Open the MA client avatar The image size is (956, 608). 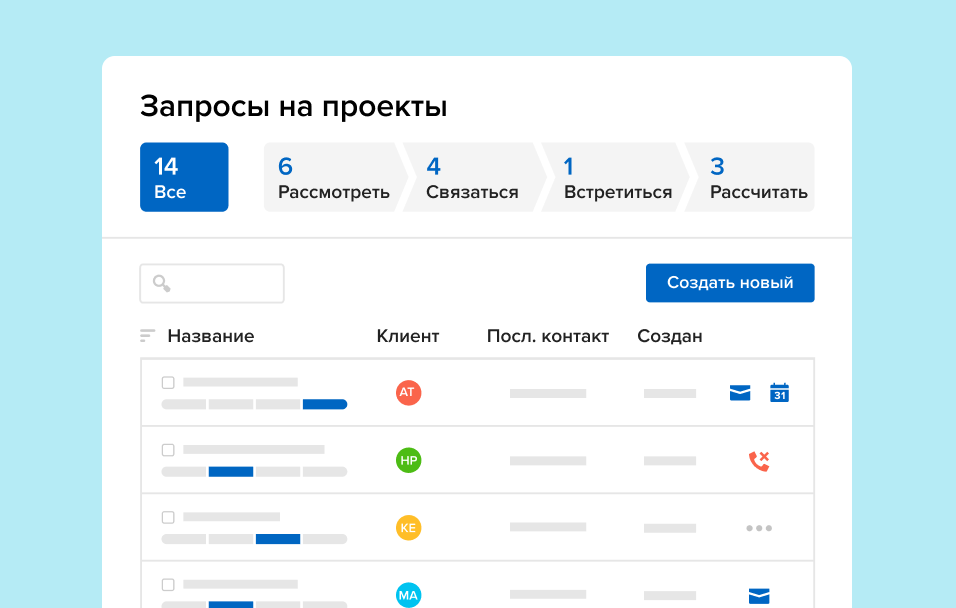[x=408, y=595]
